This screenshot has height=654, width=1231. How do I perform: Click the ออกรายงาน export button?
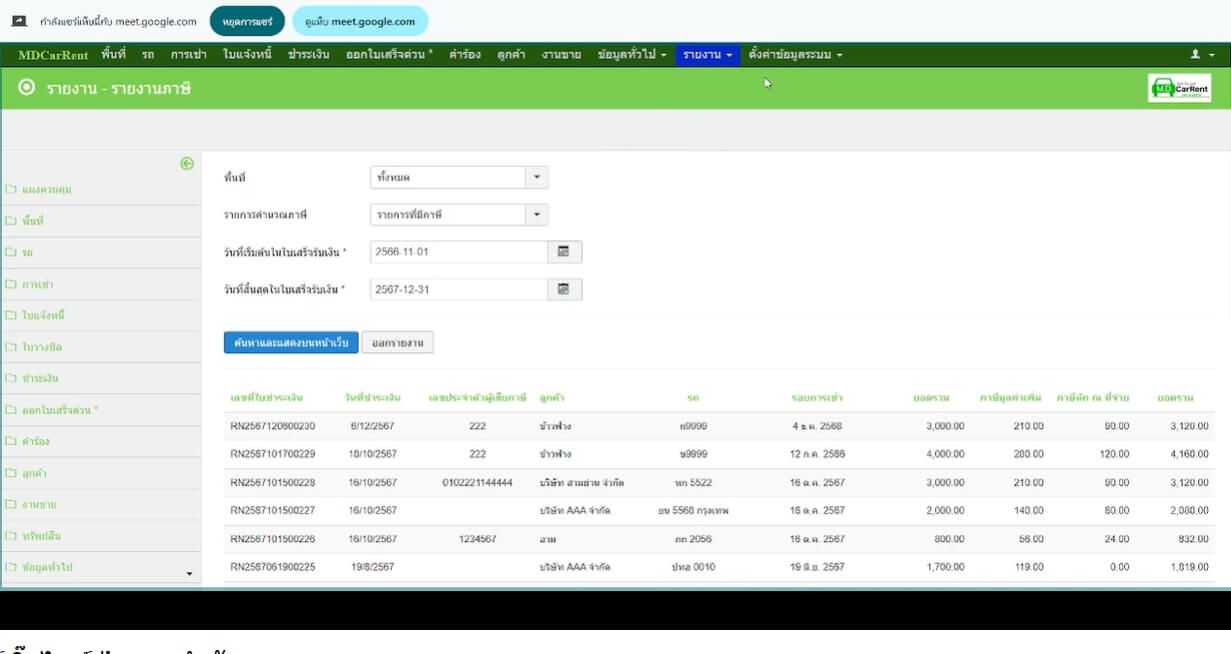(x=397, y=343)
